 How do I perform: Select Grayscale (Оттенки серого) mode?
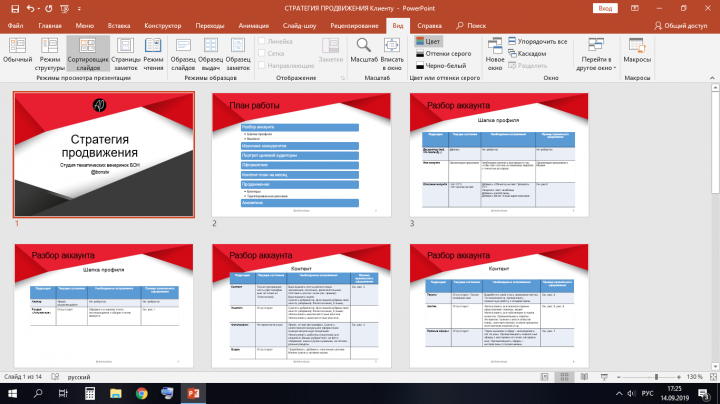point(444,54)
